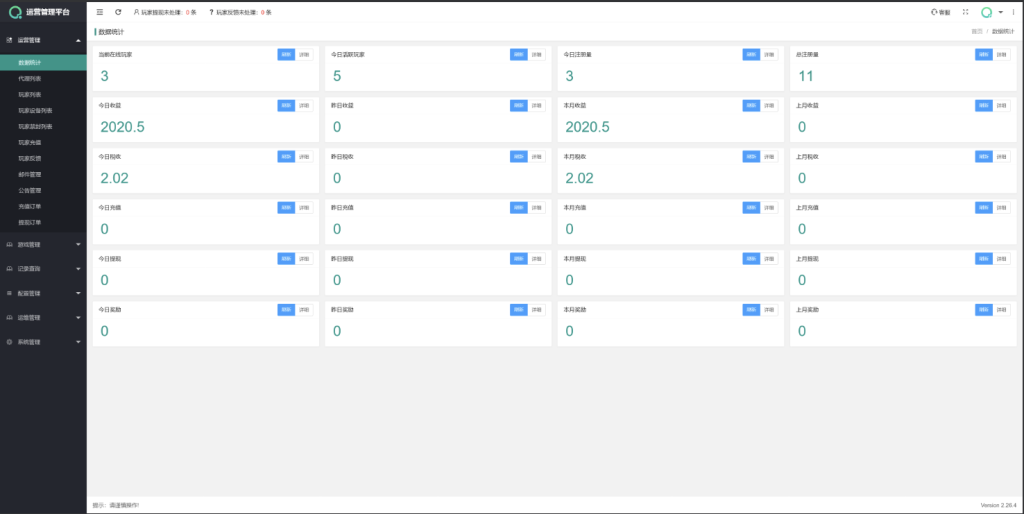1024x514 pixels.
Task: Open pending player withdrawal notice in top bar
Action: click(x=164, y=12)
